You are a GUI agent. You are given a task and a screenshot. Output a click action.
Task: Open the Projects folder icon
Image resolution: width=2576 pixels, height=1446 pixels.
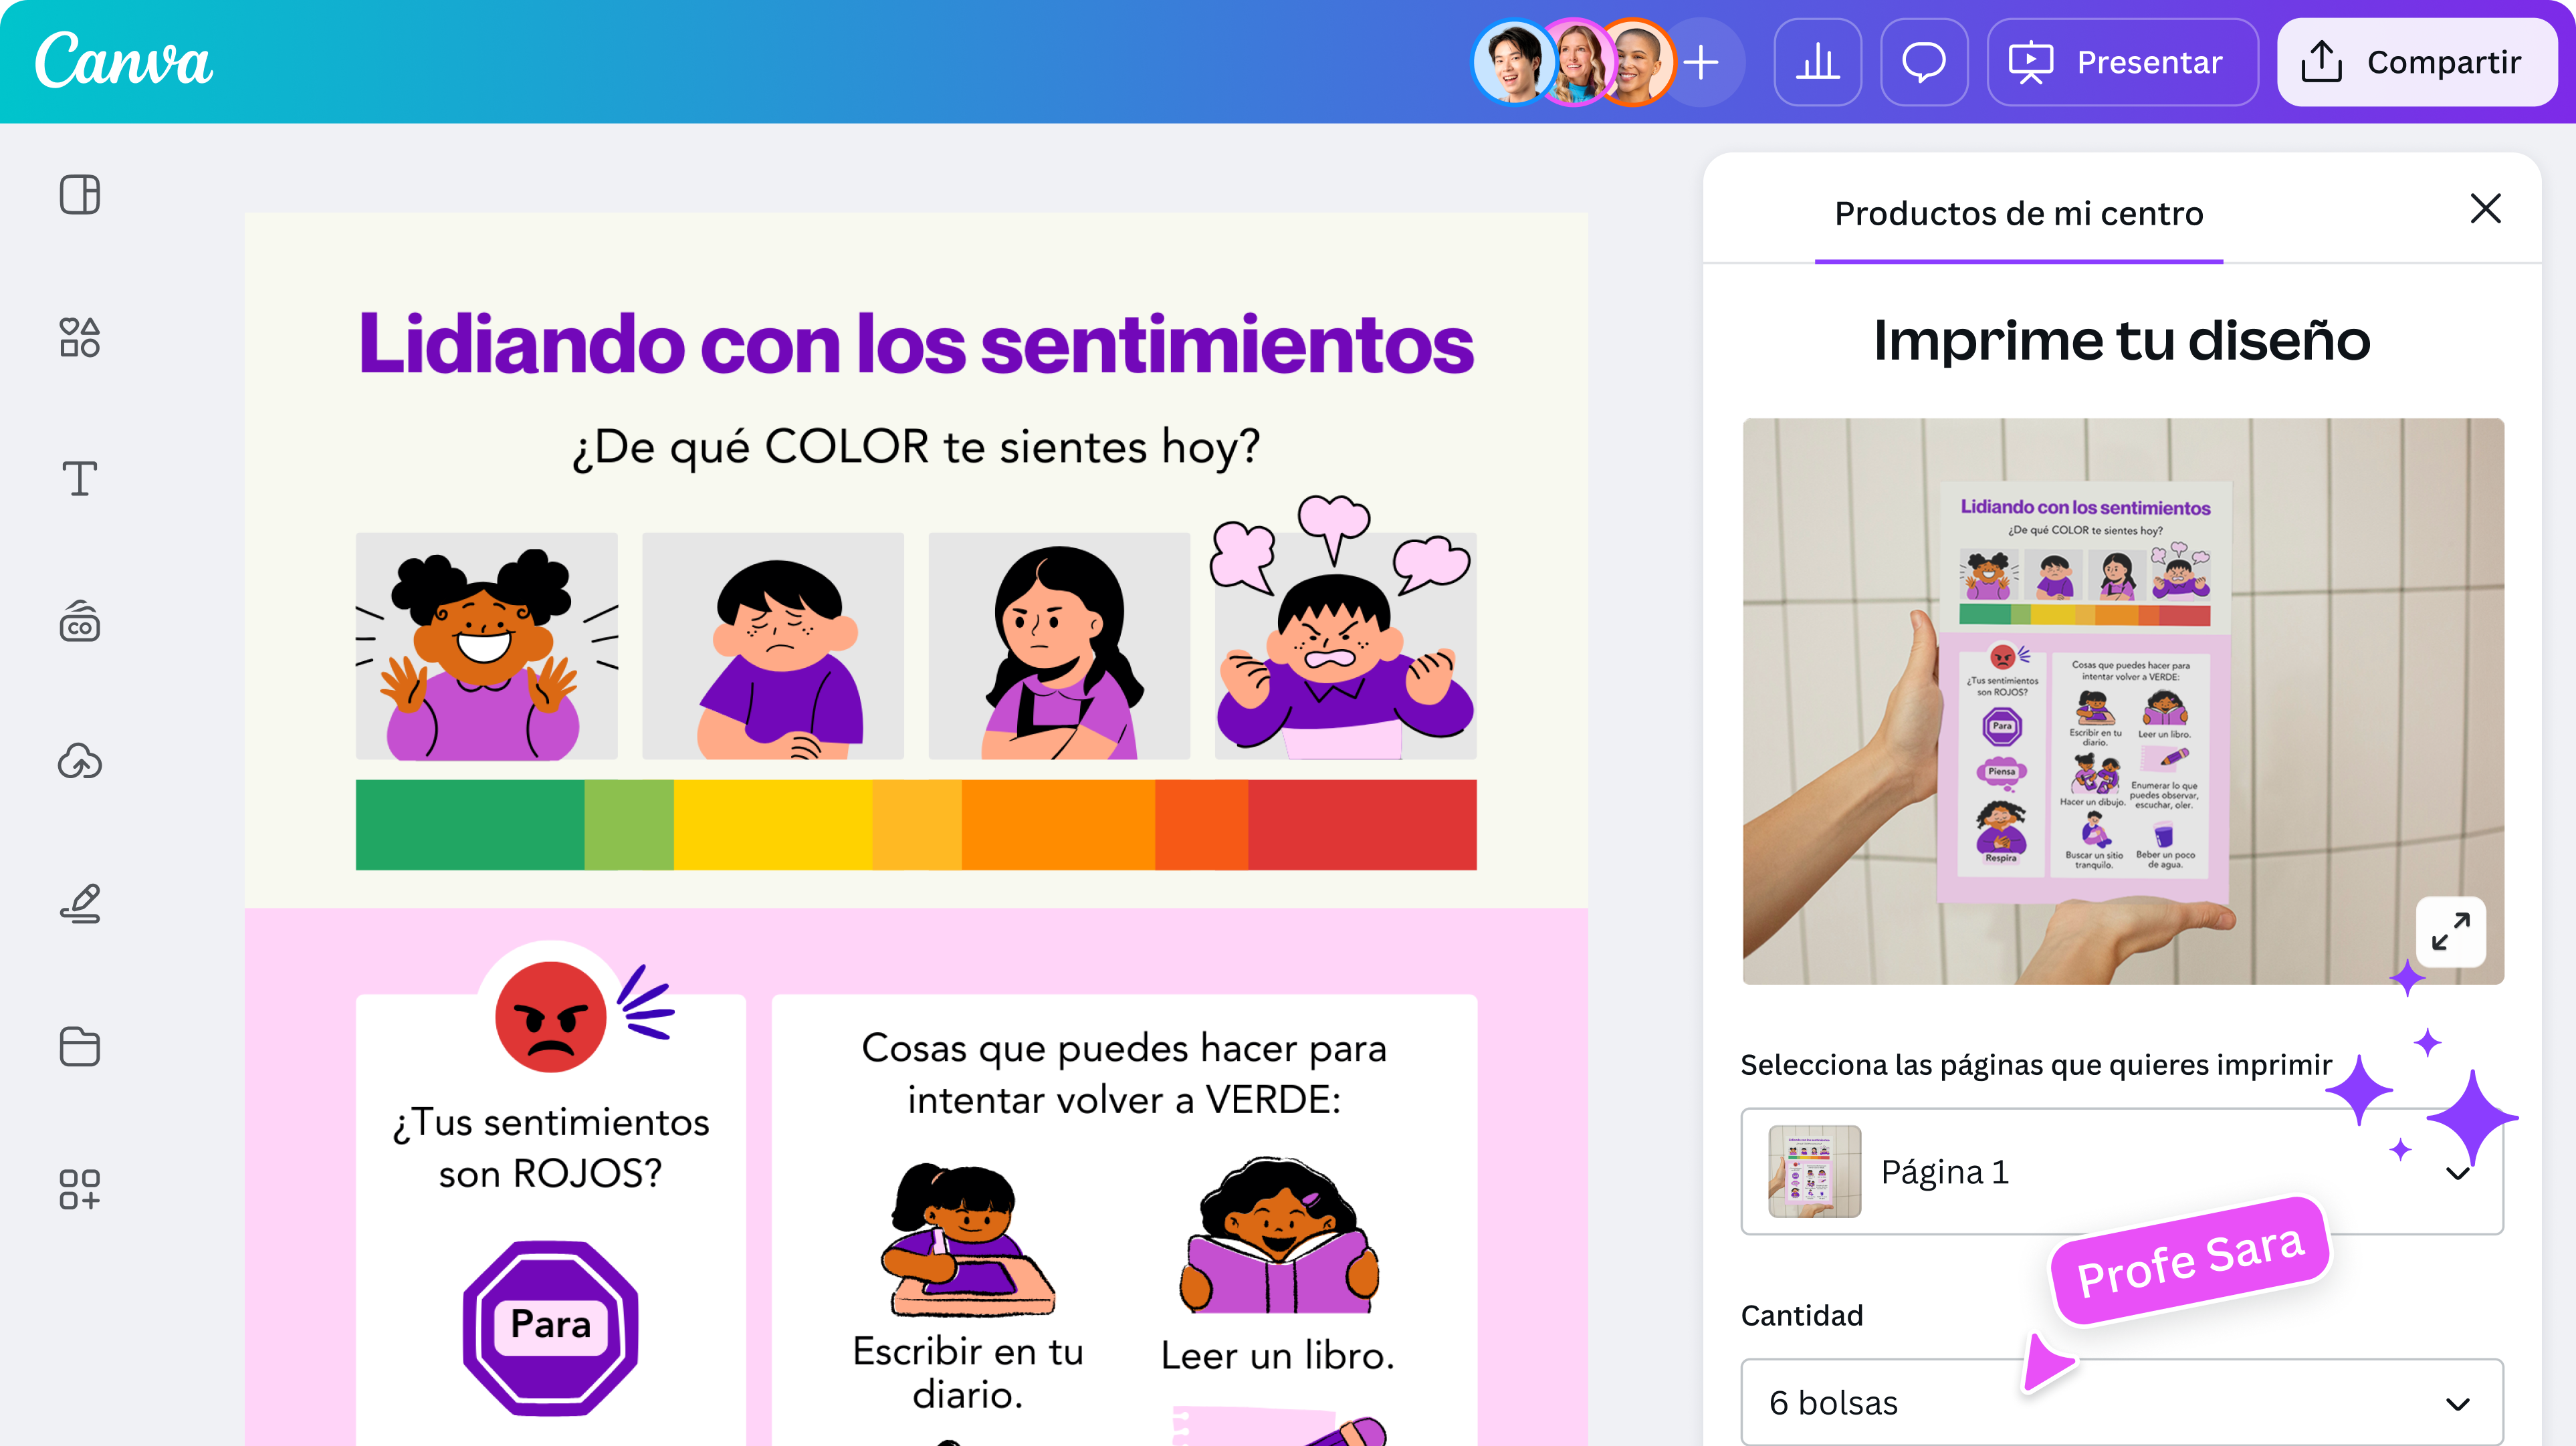click(x=80, y=1046)
